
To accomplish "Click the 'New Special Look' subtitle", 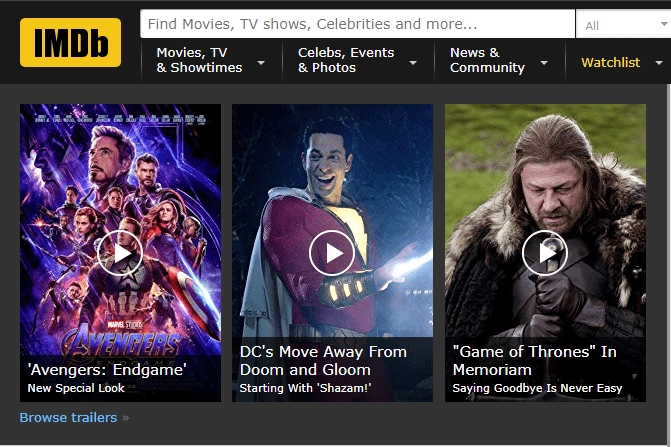I will (x=76, y=388).
